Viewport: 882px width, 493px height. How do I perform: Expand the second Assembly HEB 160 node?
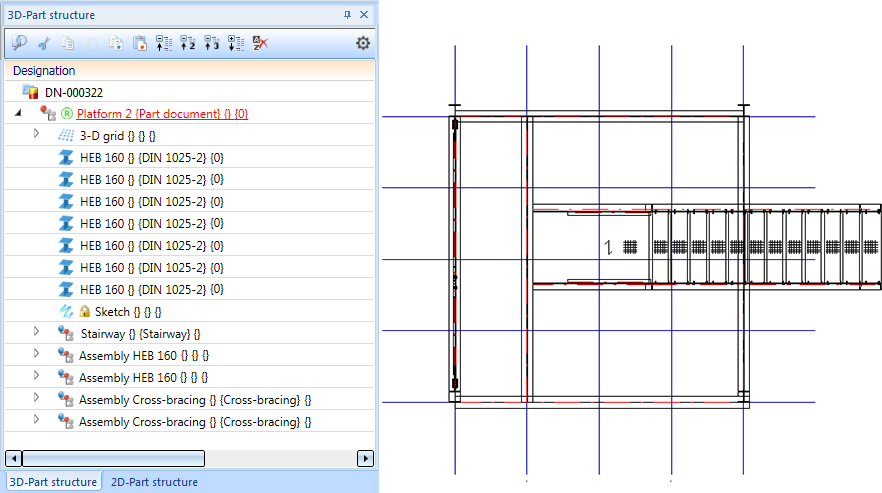pos(36,375)
